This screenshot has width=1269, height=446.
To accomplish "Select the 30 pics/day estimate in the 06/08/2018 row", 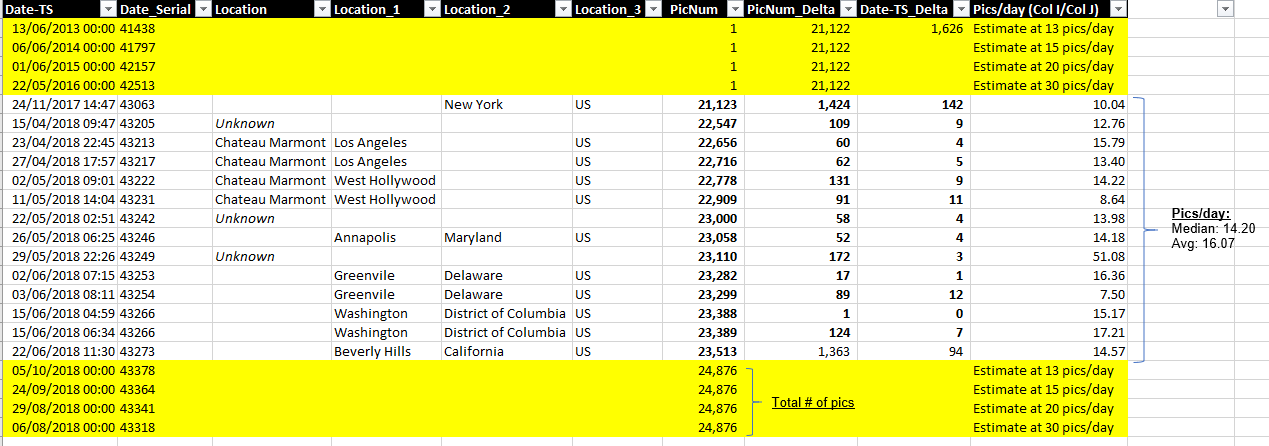I will [1047, 428].
